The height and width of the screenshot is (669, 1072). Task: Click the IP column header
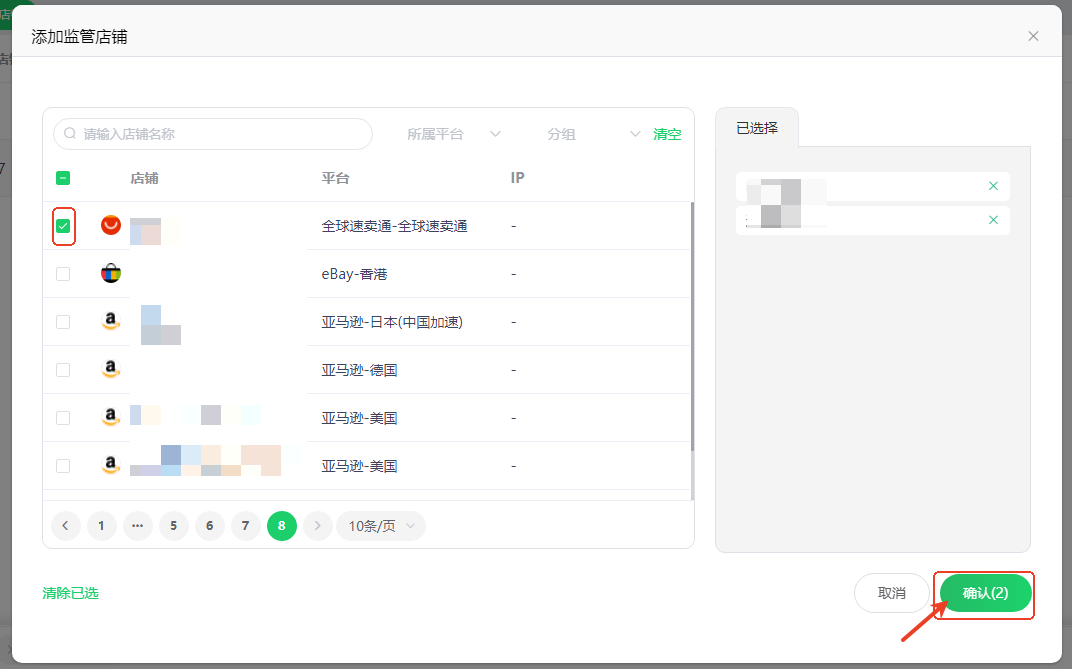click(518, 178)
